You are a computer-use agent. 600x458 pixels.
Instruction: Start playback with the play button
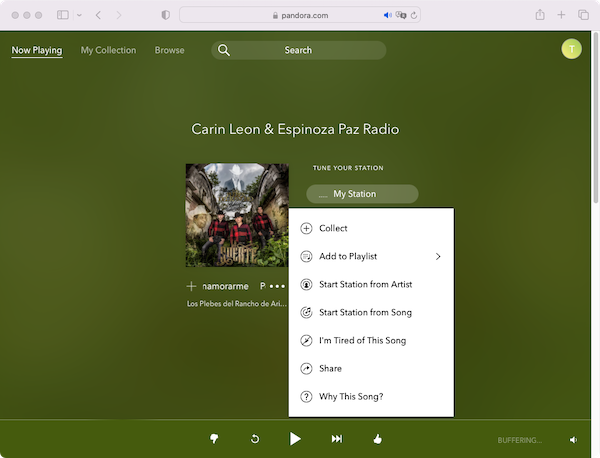click(295, 438)
